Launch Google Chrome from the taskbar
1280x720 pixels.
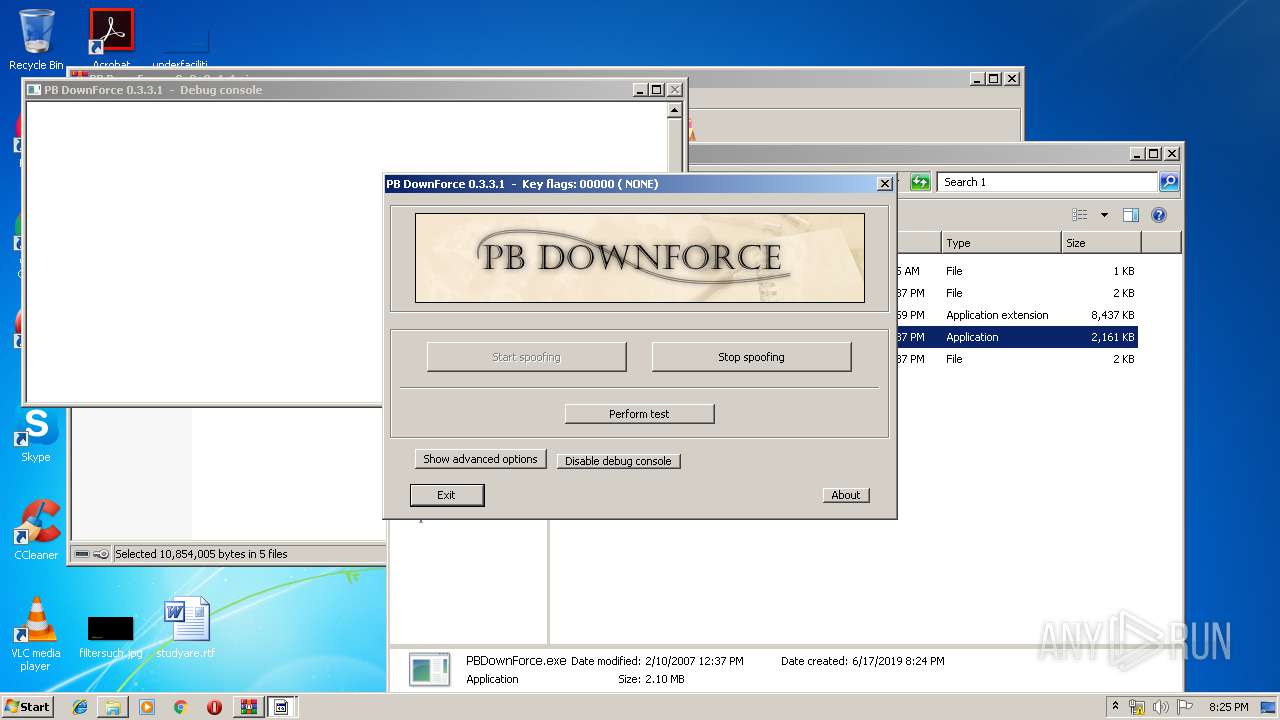tap(180, 707)
